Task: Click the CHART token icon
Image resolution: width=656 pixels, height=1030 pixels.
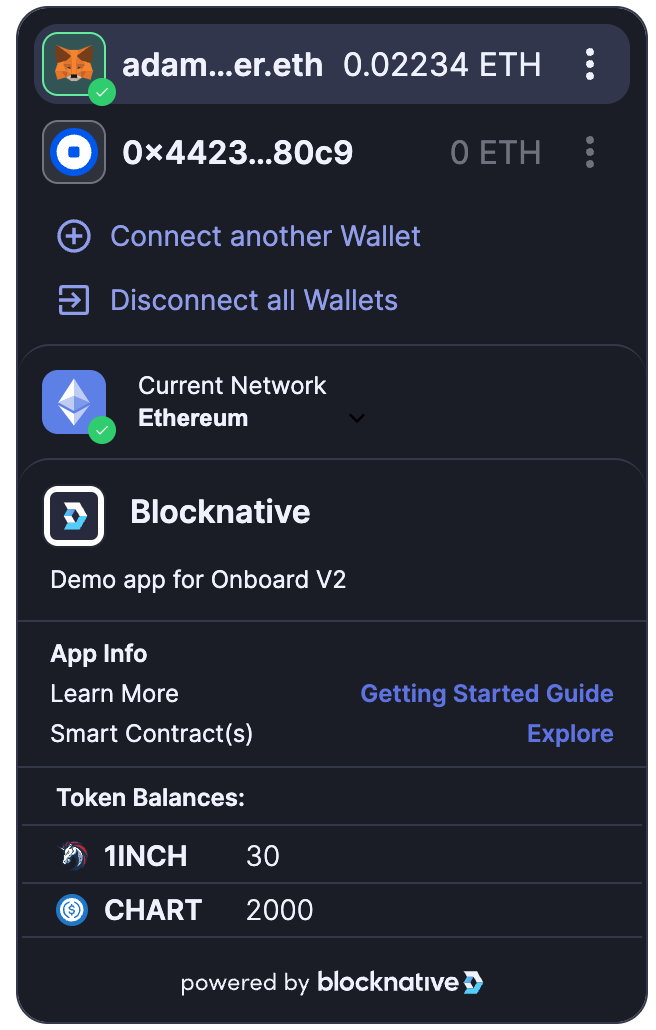Action: 72,910
